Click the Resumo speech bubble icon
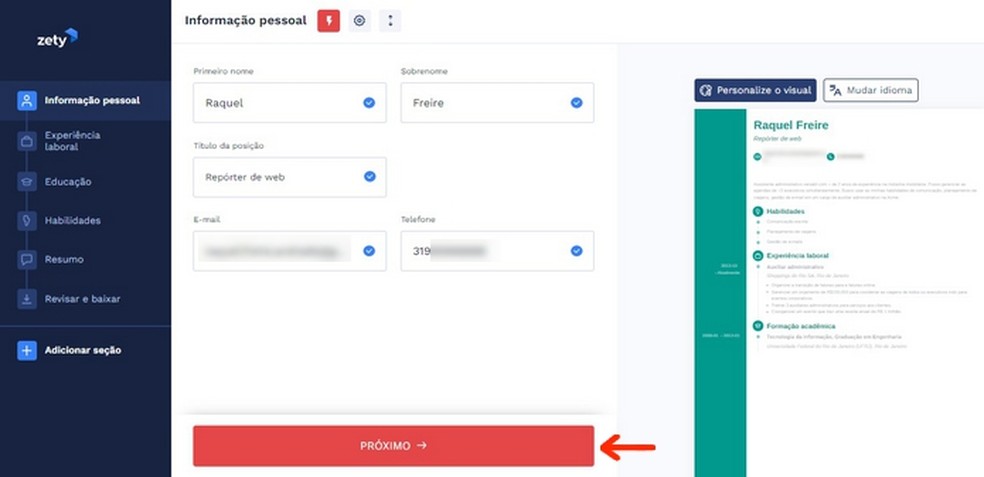This screenshot has height=477, width=984. tap(27, 259)
